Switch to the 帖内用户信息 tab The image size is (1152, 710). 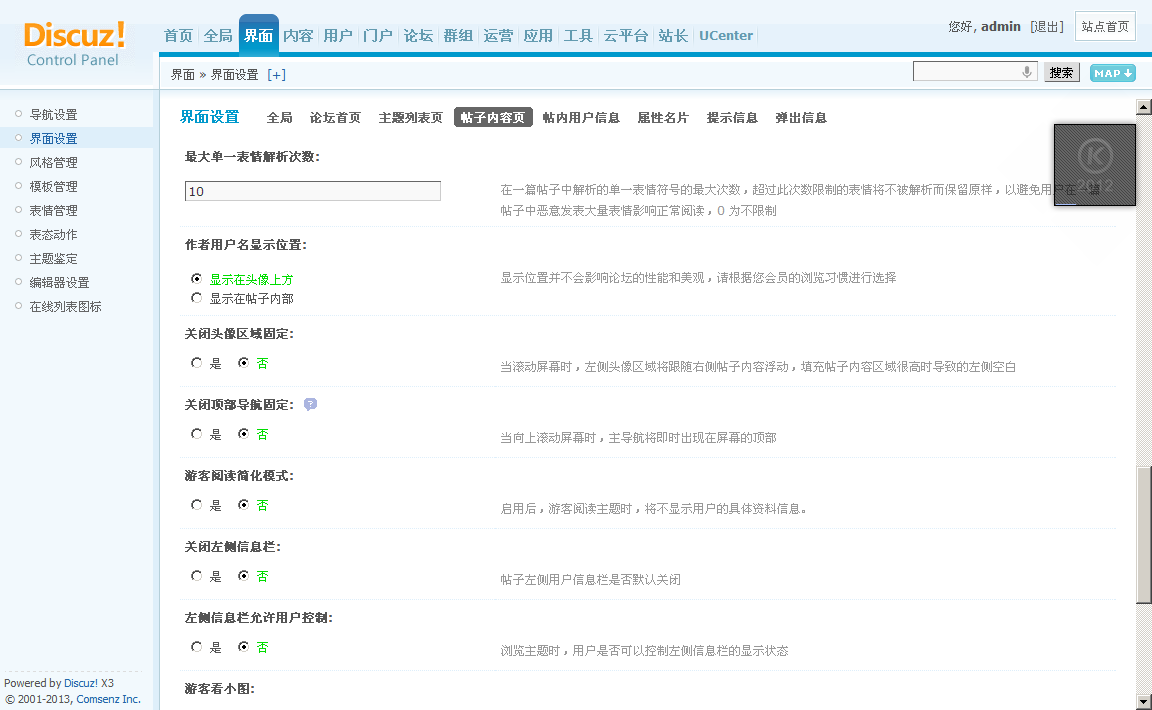(581, 118)
